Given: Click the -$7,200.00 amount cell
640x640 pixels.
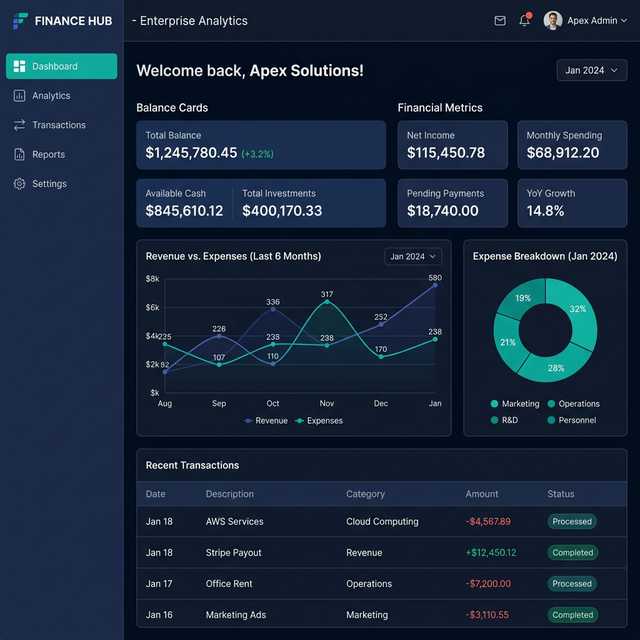Looking at the screenshot, I should pyautogui.click(x=488, y=584).
